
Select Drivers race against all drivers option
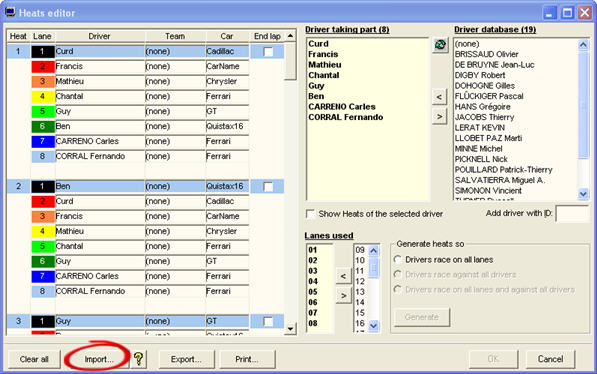pos(397,274)
